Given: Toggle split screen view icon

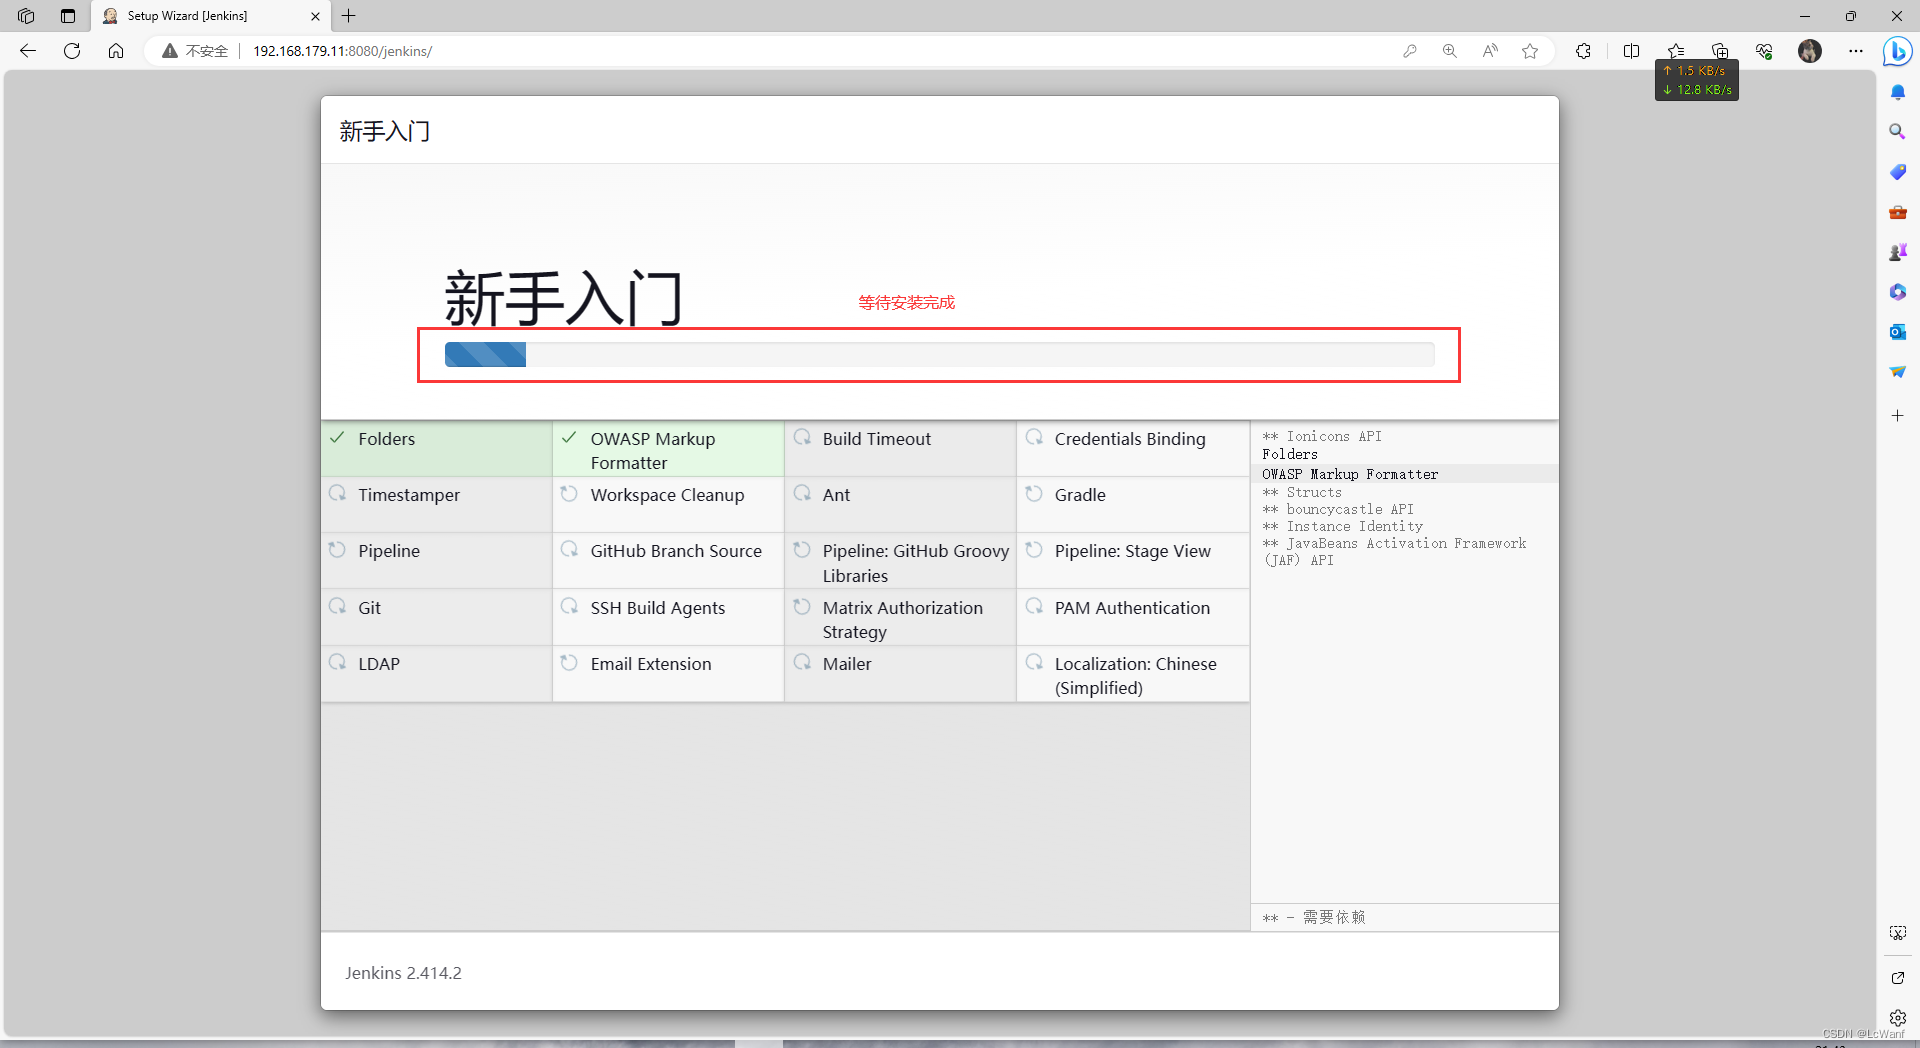Looking at the screenshot, I should pos(1631,51).
